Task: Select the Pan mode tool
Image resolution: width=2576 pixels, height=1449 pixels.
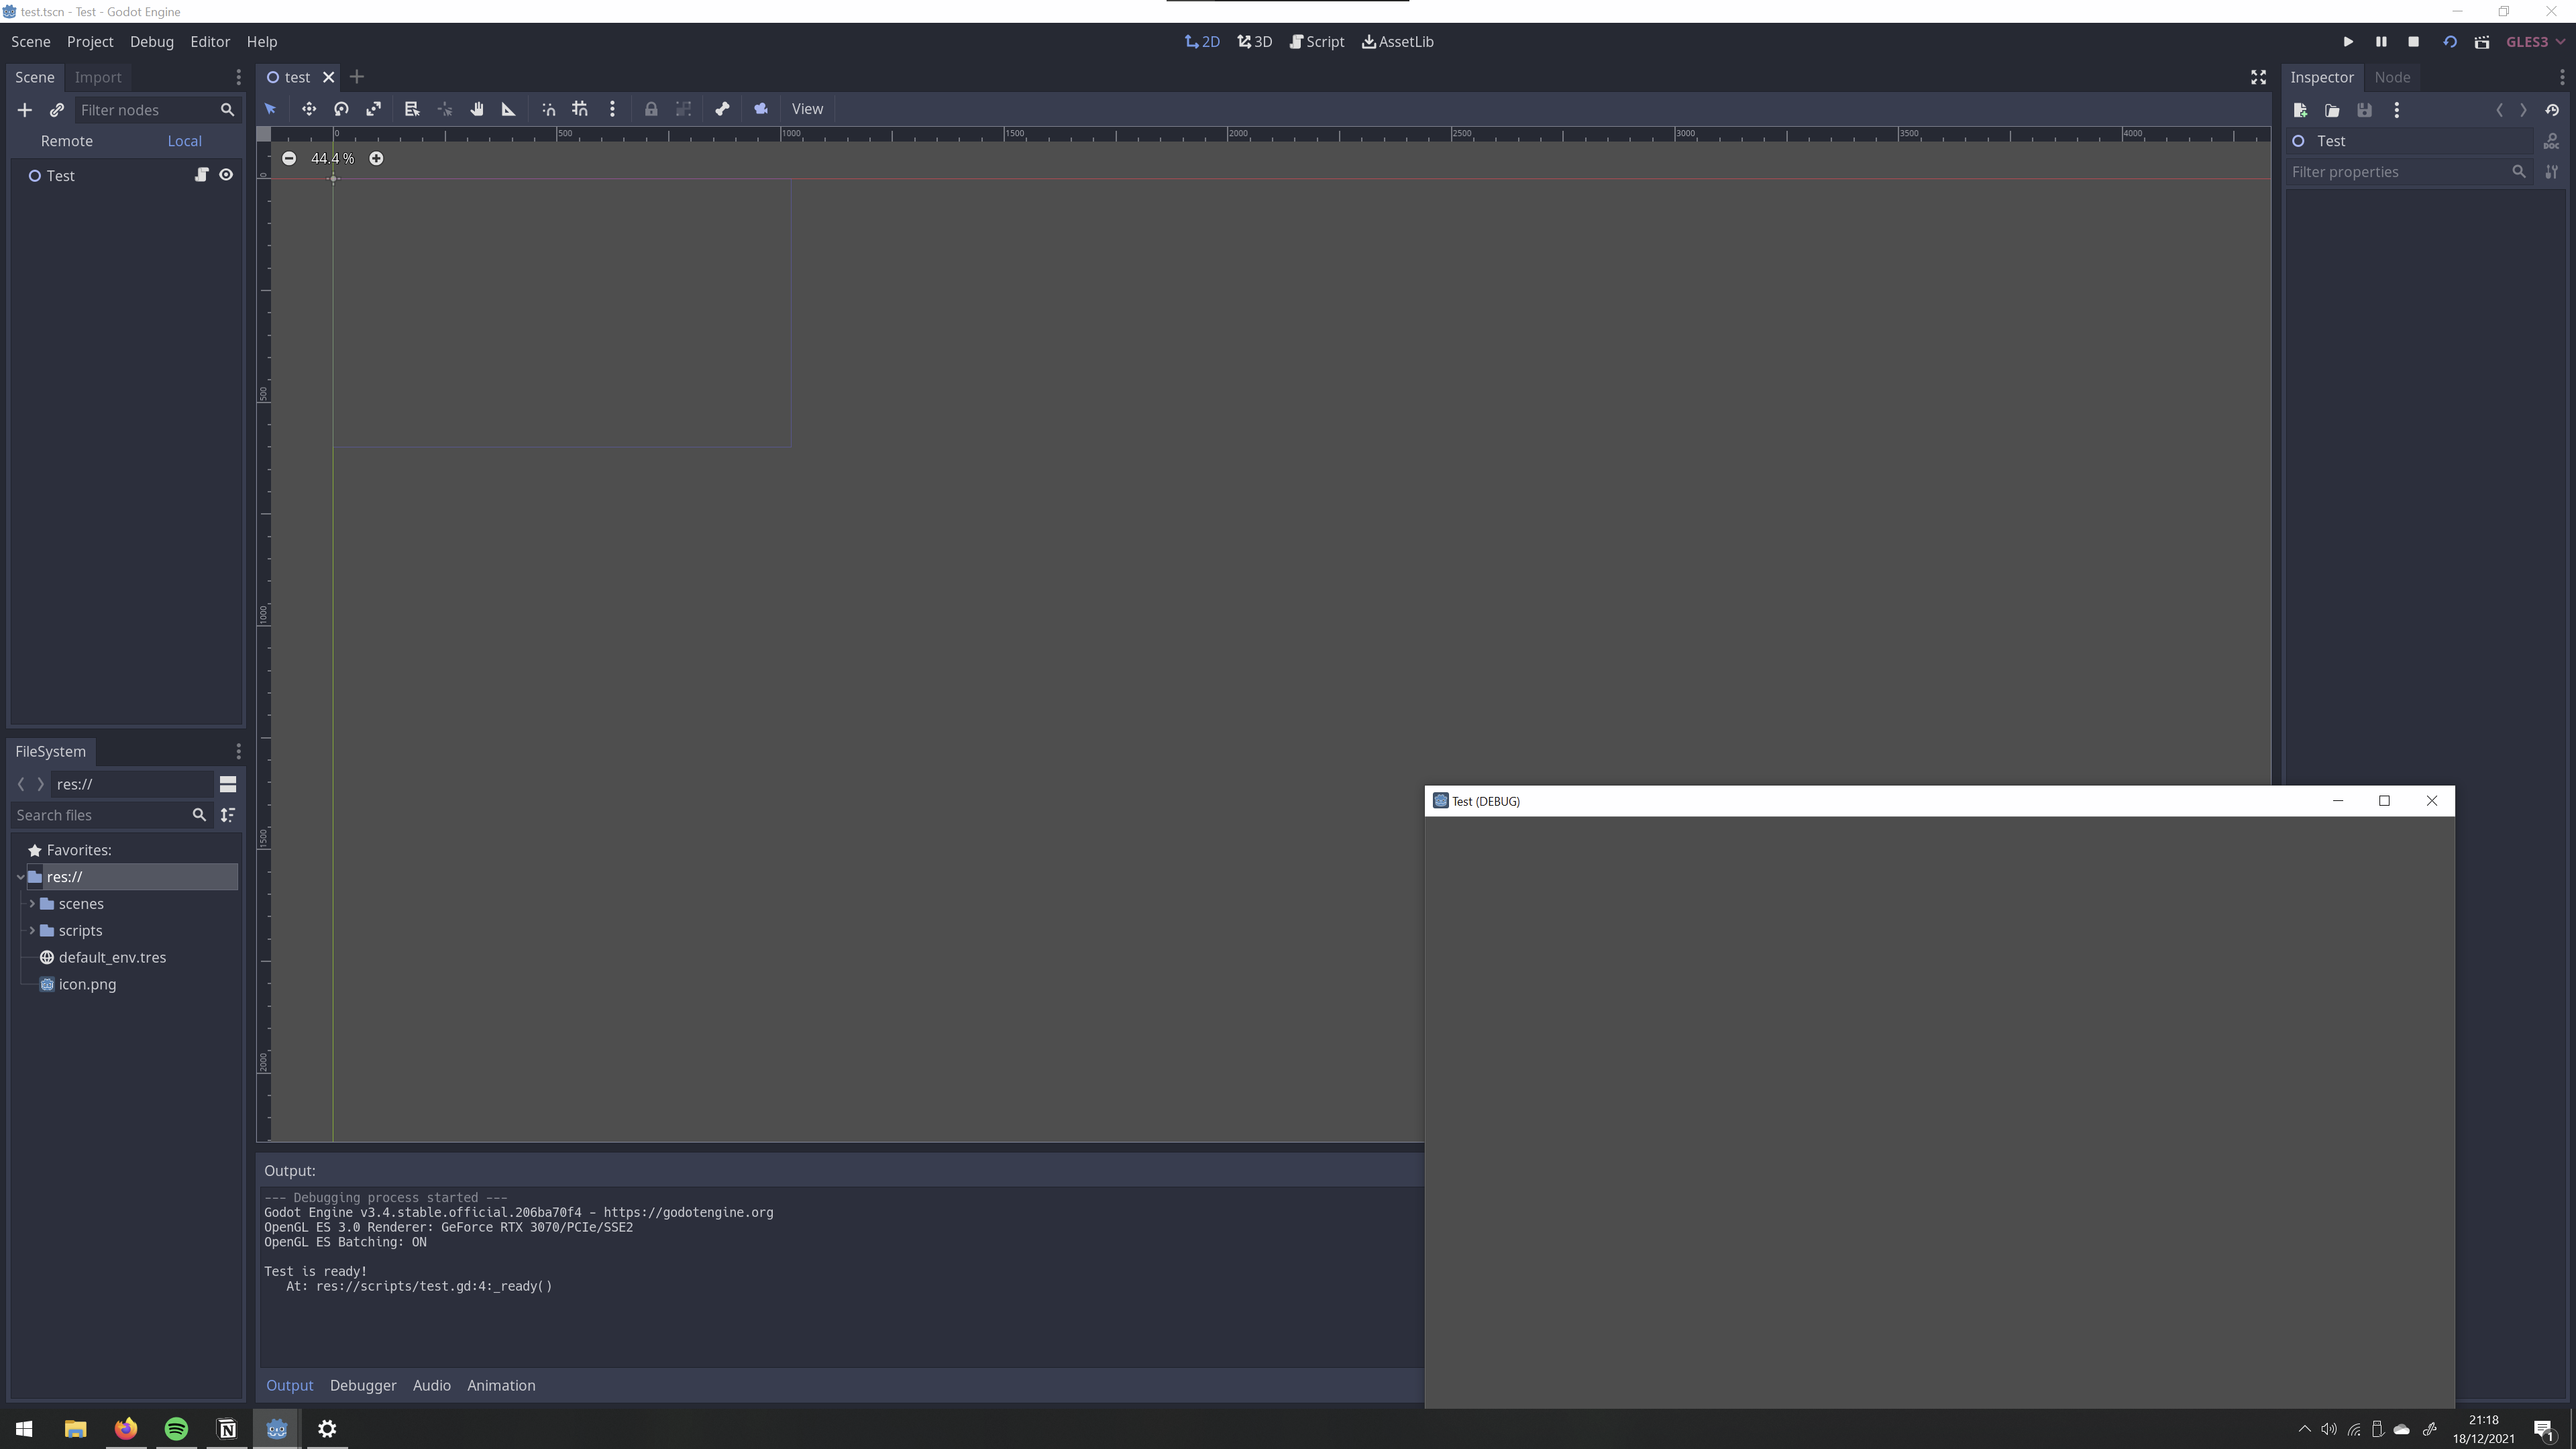Action: pyautogui.click(x=477, y=109)
